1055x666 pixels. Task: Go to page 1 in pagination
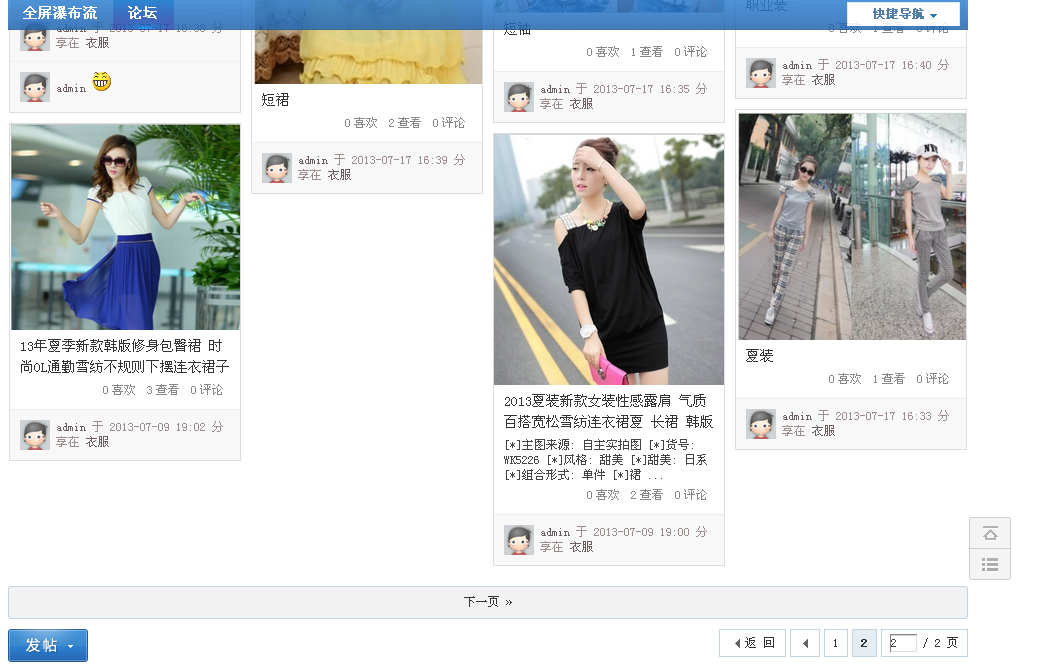click(x=835, y=643)
